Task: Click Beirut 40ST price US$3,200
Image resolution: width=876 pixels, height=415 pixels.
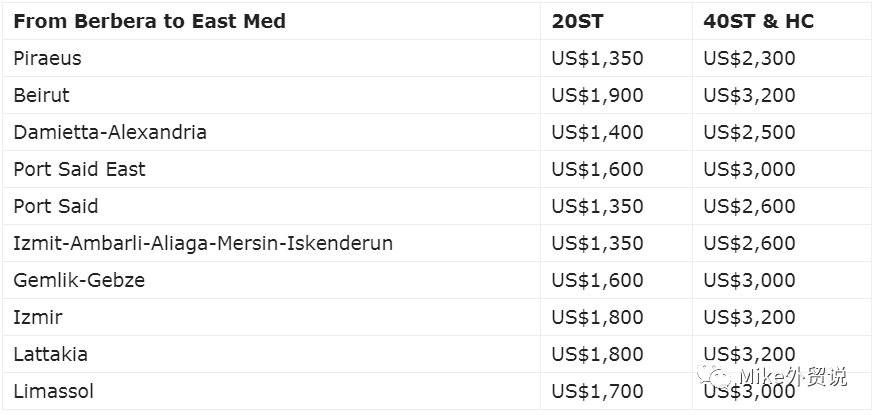Action: [749, 95]
